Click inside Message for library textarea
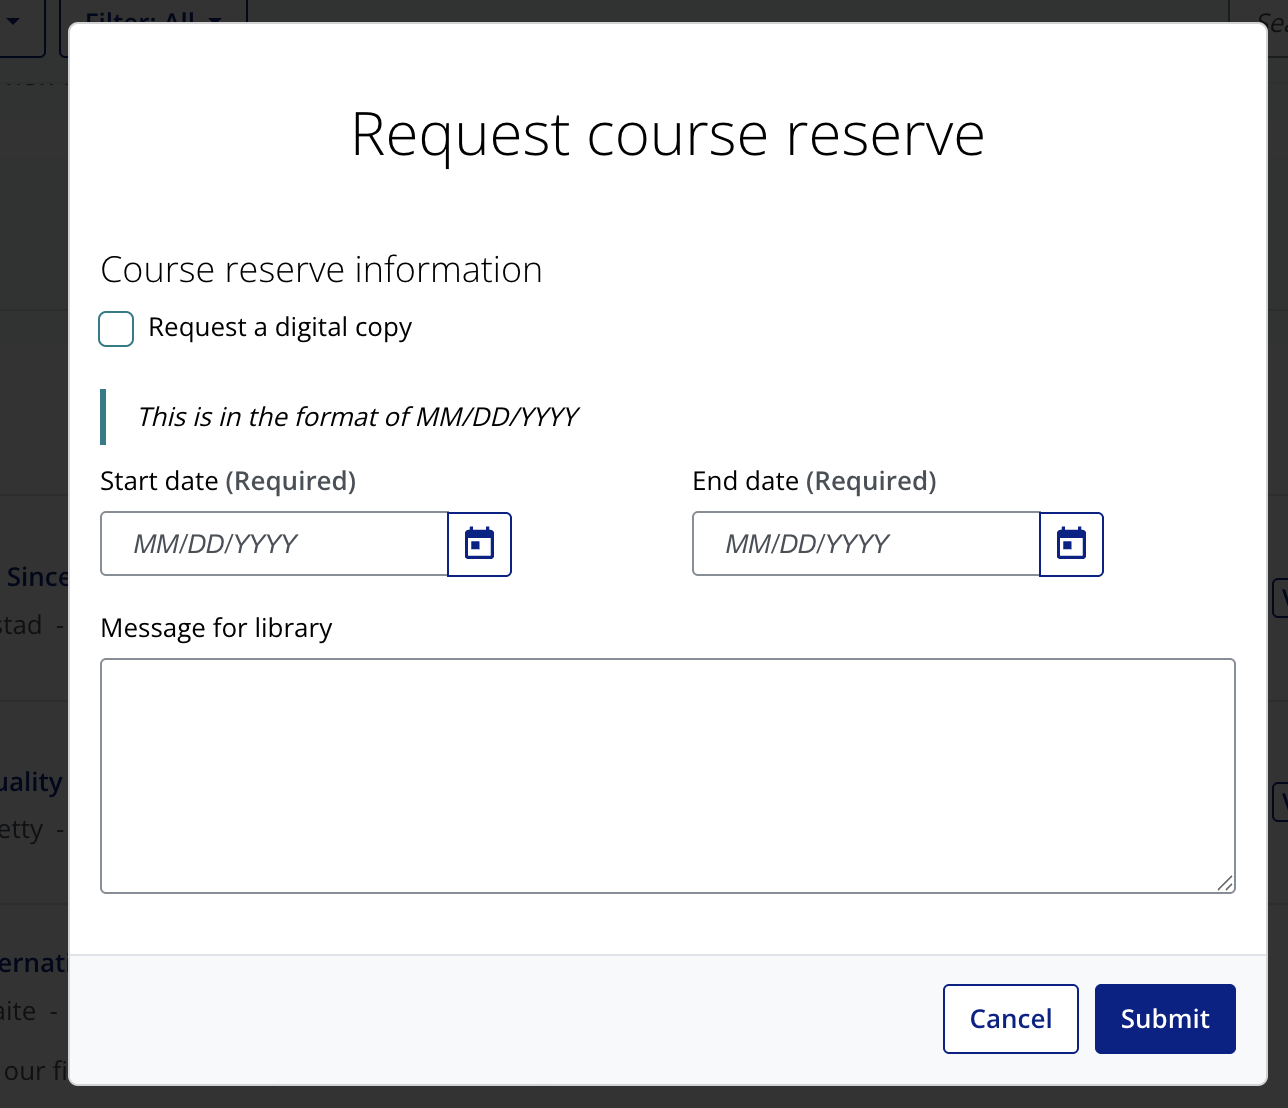Image resolution: width=1288 pixels, height=1108 pixels. [x=668, y=776]
